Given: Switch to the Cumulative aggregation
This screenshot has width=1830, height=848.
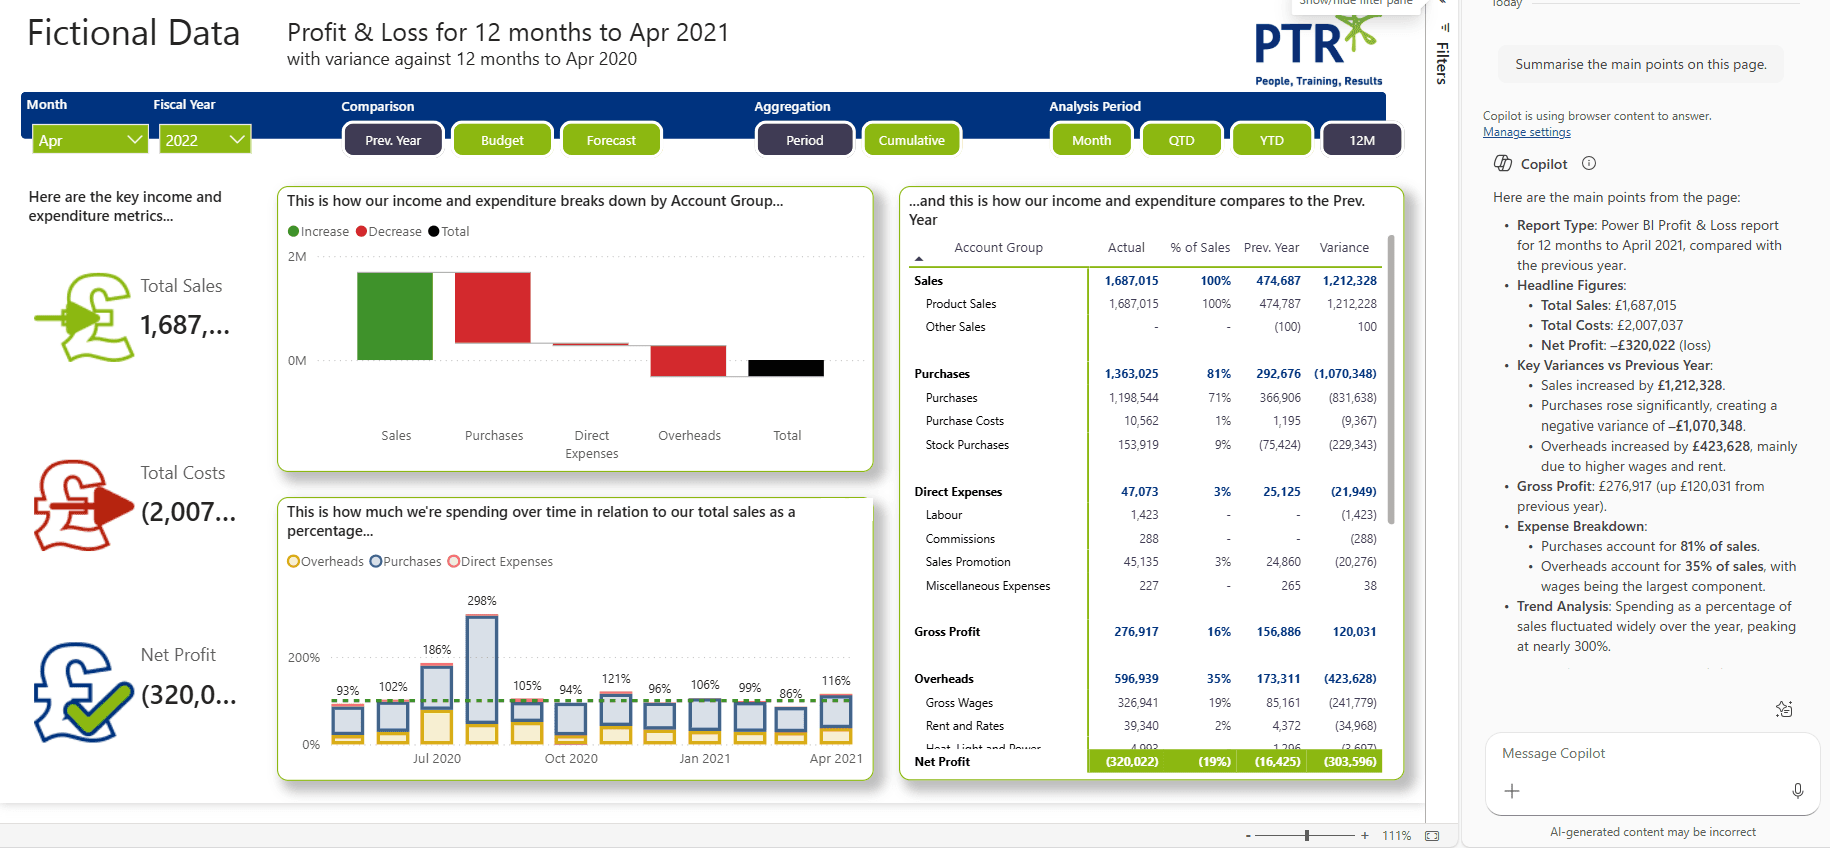Looking at the screenshot, I should coord(911,140).
